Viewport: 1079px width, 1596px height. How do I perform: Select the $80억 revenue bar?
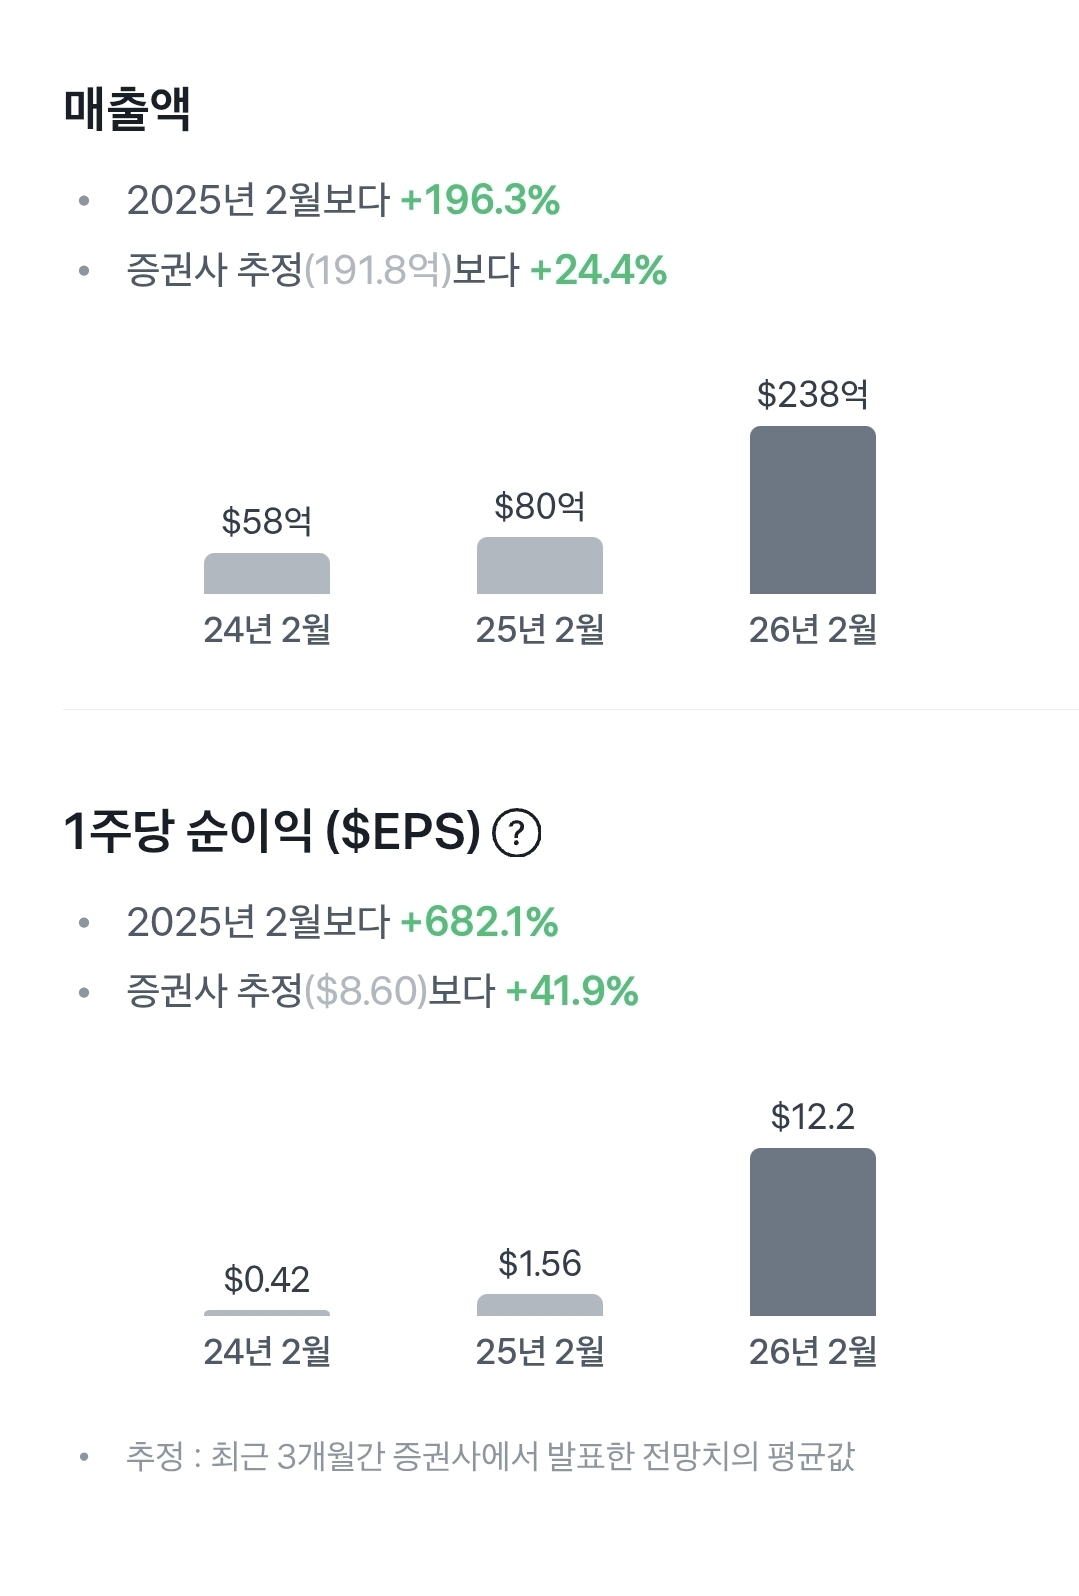coord(540,566)
